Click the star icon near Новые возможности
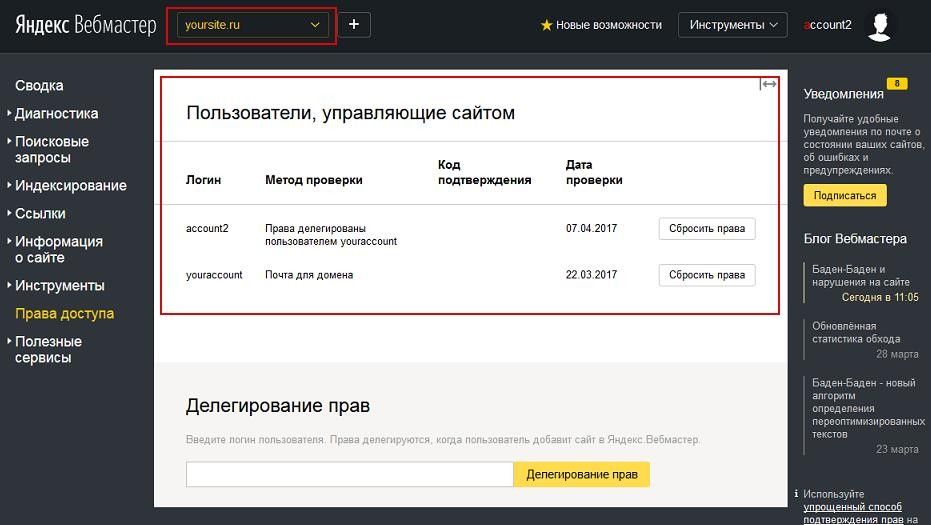Screen dimensions: 931x525 click(546, 25)
